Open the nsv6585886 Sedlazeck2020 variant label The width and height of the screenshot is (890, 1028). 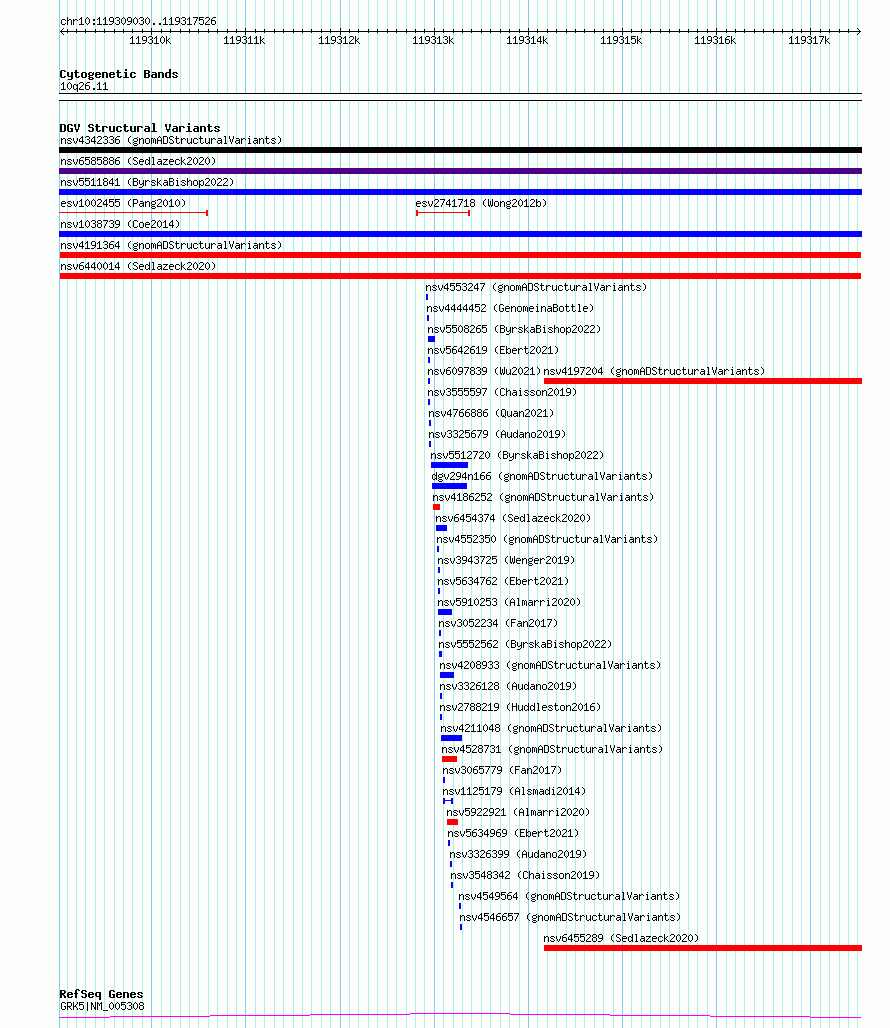coord(138,161)
